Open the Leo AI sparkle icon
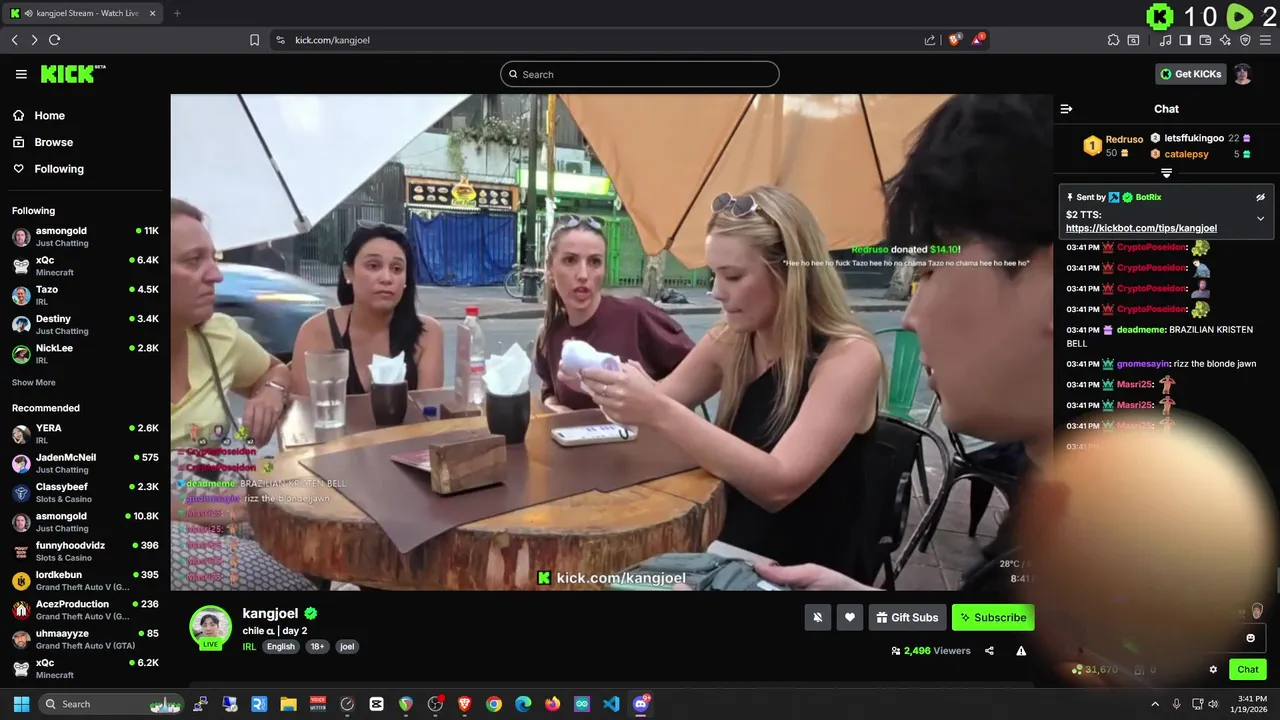Screen dimensions: 1280x720 coord(1225,40)
